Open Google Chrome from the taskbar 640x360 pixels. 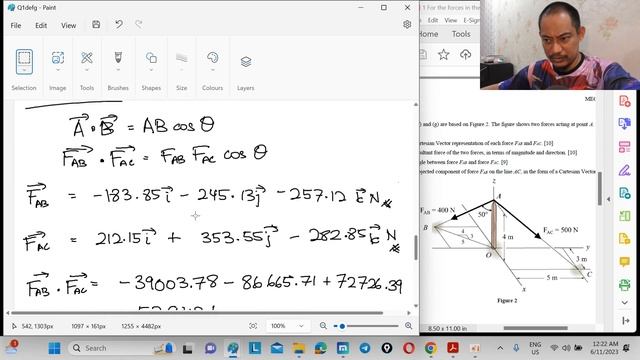tap(430, 348)
